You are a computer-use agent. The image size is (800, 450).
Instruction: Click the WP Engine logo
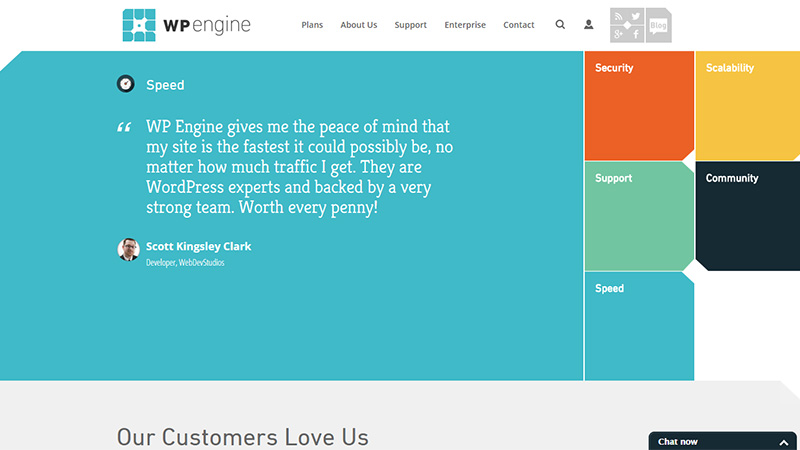click(187, 25)
